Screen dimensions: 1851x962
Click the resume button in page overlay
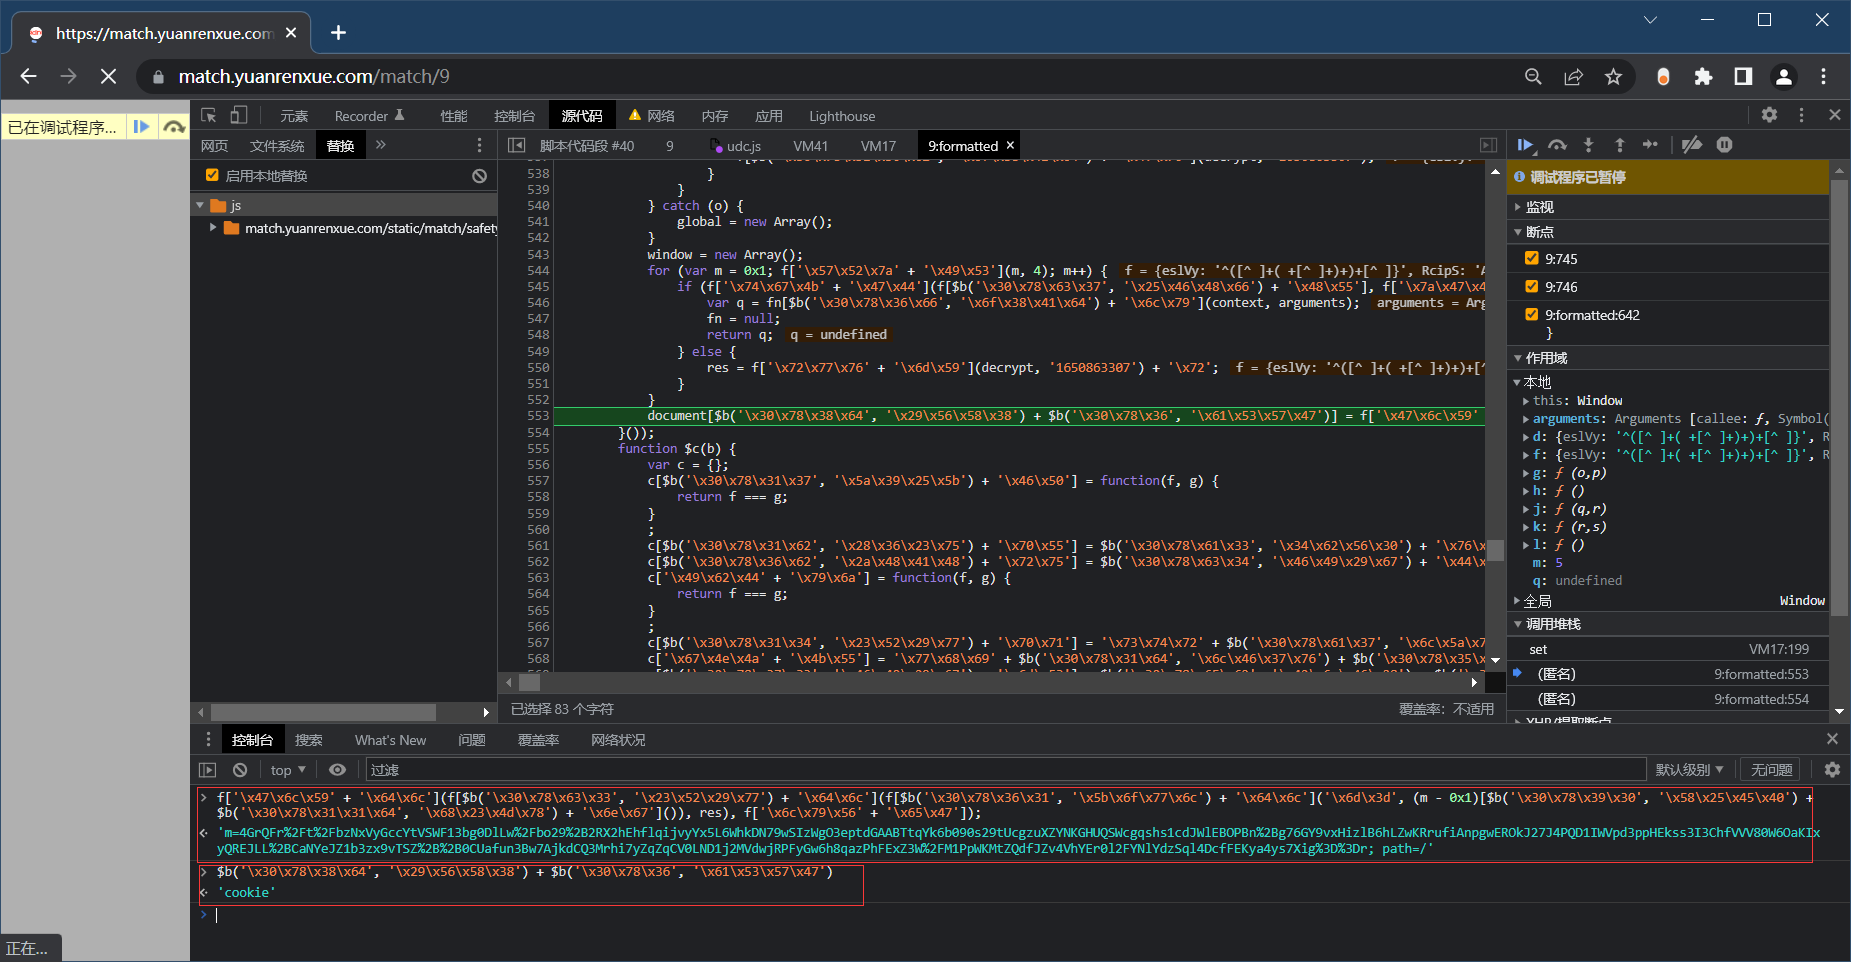pyautogui.click(x=142, y=127)
